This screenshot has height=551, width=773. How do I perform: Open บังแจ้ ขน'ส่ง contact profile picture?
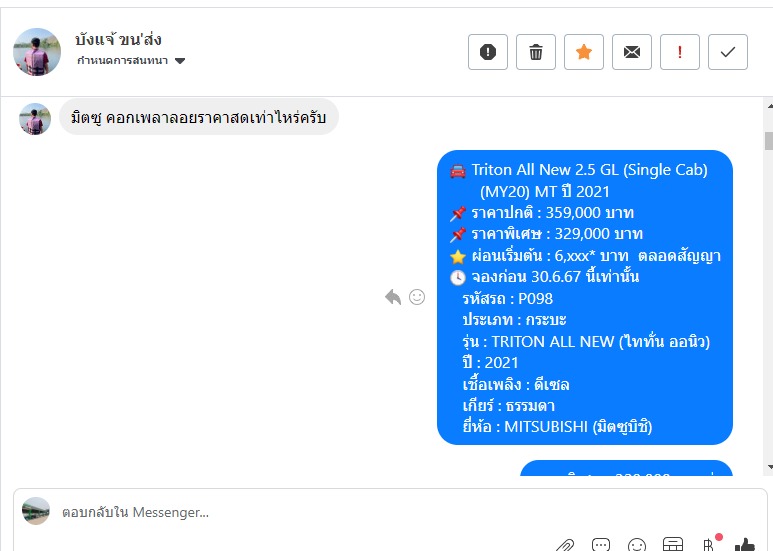pyautogui.click(x=36, y=52)
